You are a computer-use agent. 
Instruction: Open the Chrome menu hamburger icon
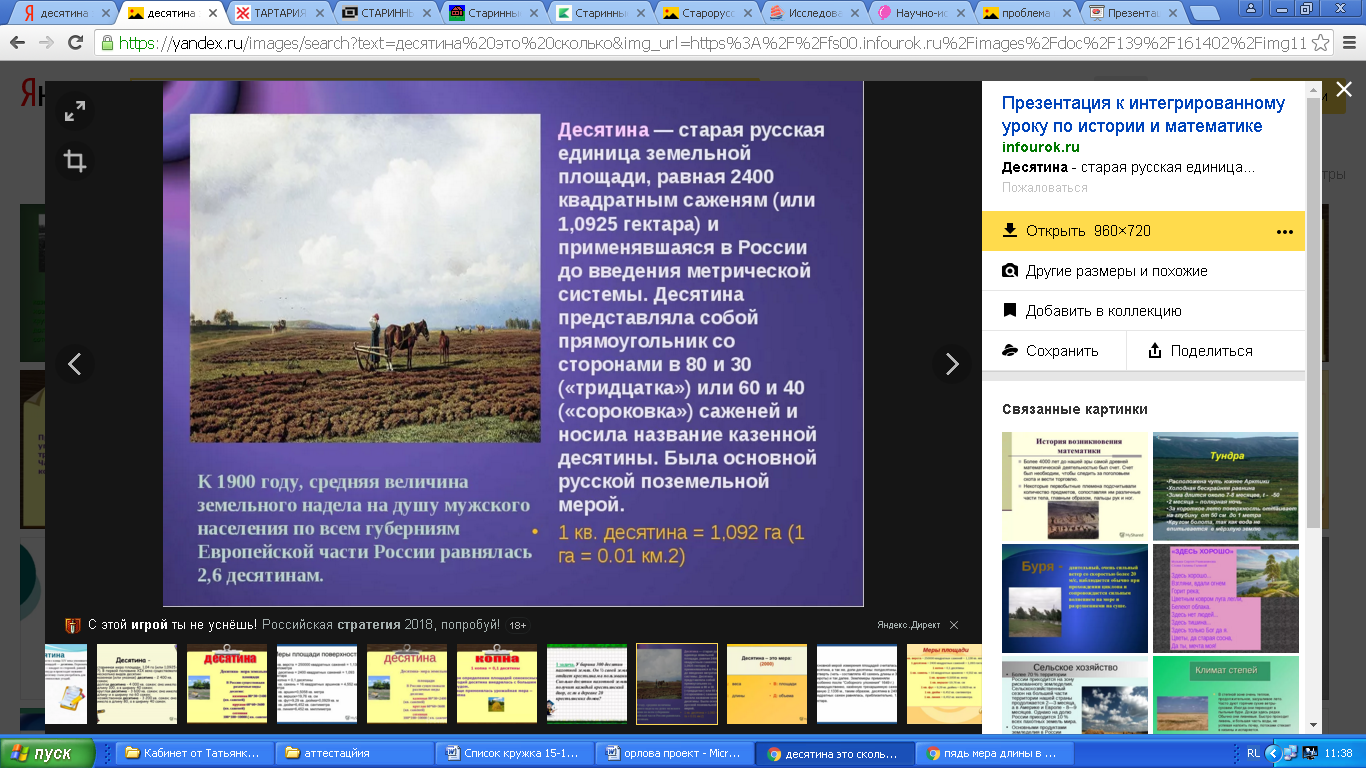tap(1348, 44)
